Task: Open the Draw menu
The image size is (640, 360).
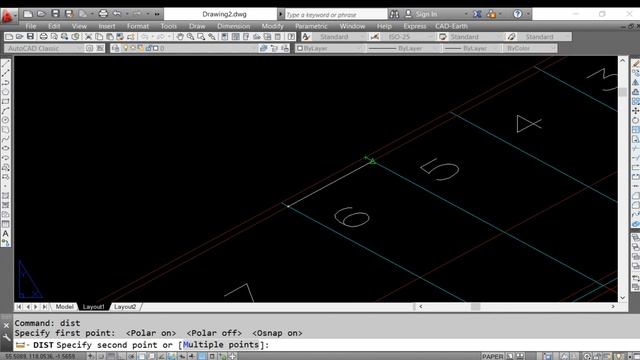Action: pyautogui.click(x=197, y=26)
